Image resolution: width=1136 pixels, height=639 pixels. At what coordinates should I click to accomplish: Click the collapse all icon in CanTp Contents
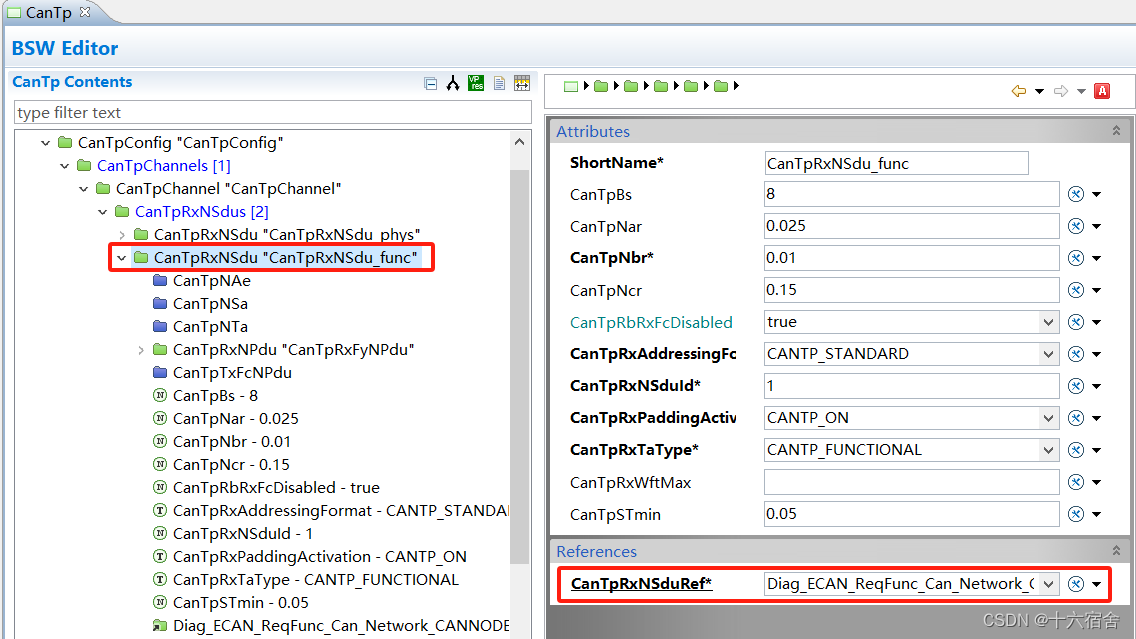click(x=430, y=84)
